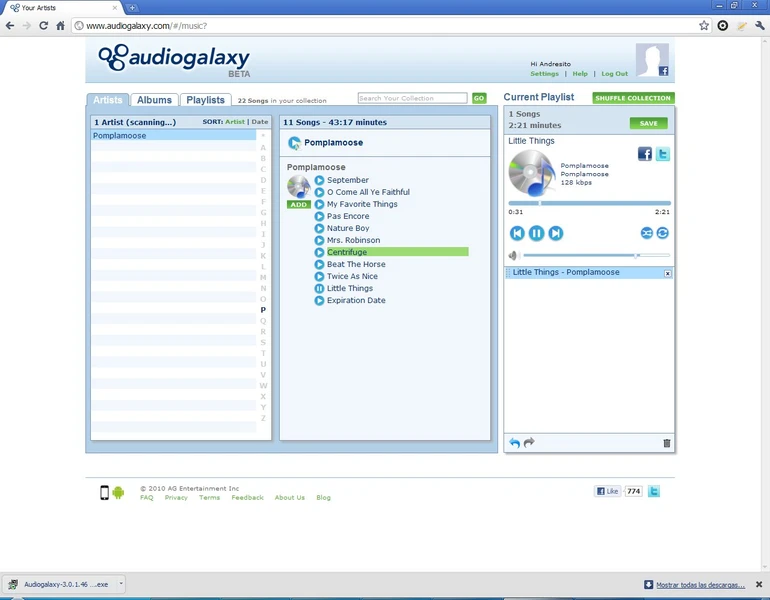This screenshot has height=600, width=770.
Task: Adjust the volume slider
Action: [x=596, y=255]
